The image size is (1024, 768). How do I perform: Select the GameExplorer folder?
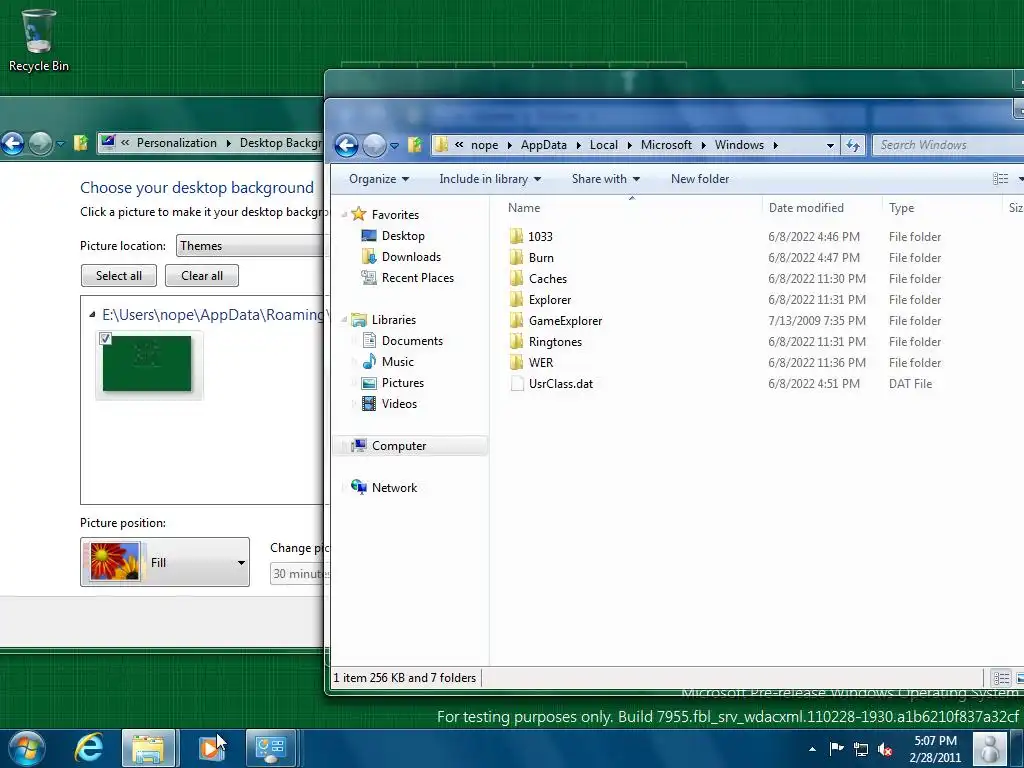(x=565, y=321)
